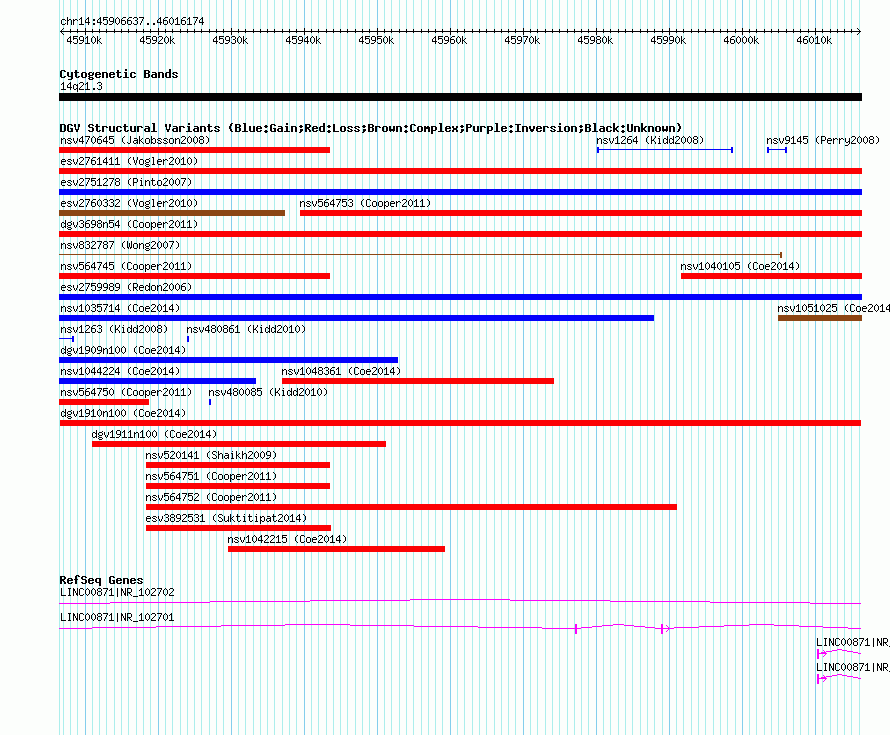Click the nsv520141 (Shaikh2009) label
The image size is (890, 735).
(211, 455)
